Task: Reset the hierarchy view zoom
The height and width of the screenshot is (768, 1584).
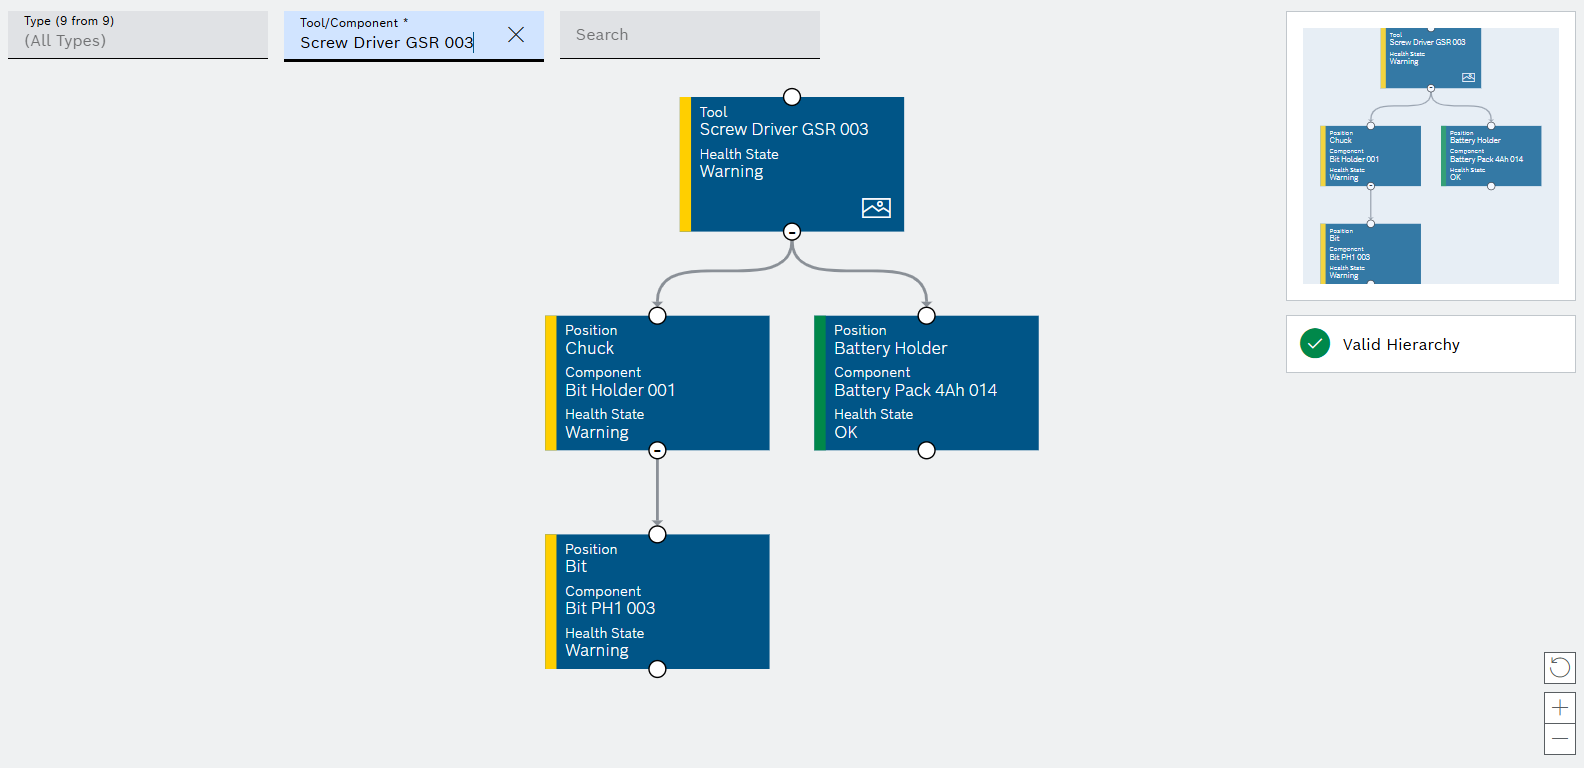Action: click(1560, 667)
